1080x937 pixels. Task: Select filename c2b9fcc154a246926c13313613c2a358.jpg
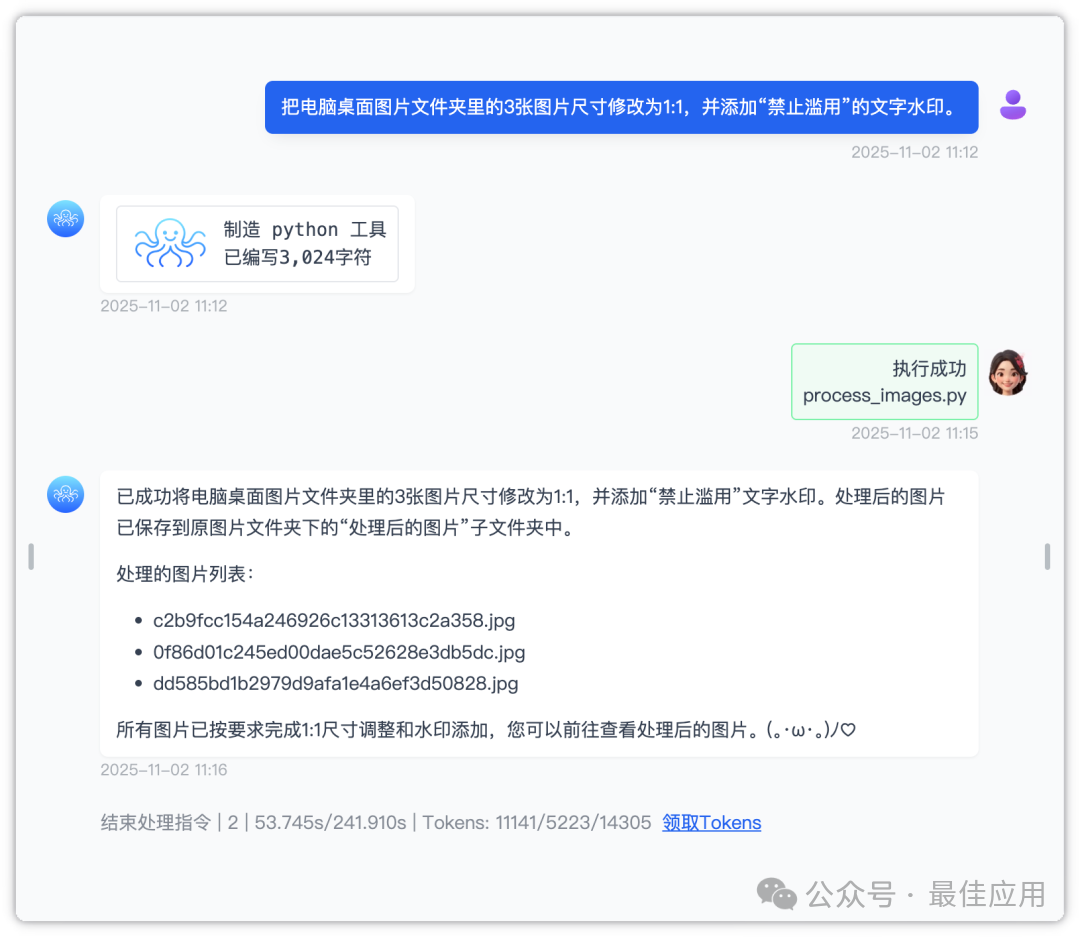(x=333, y=620)
